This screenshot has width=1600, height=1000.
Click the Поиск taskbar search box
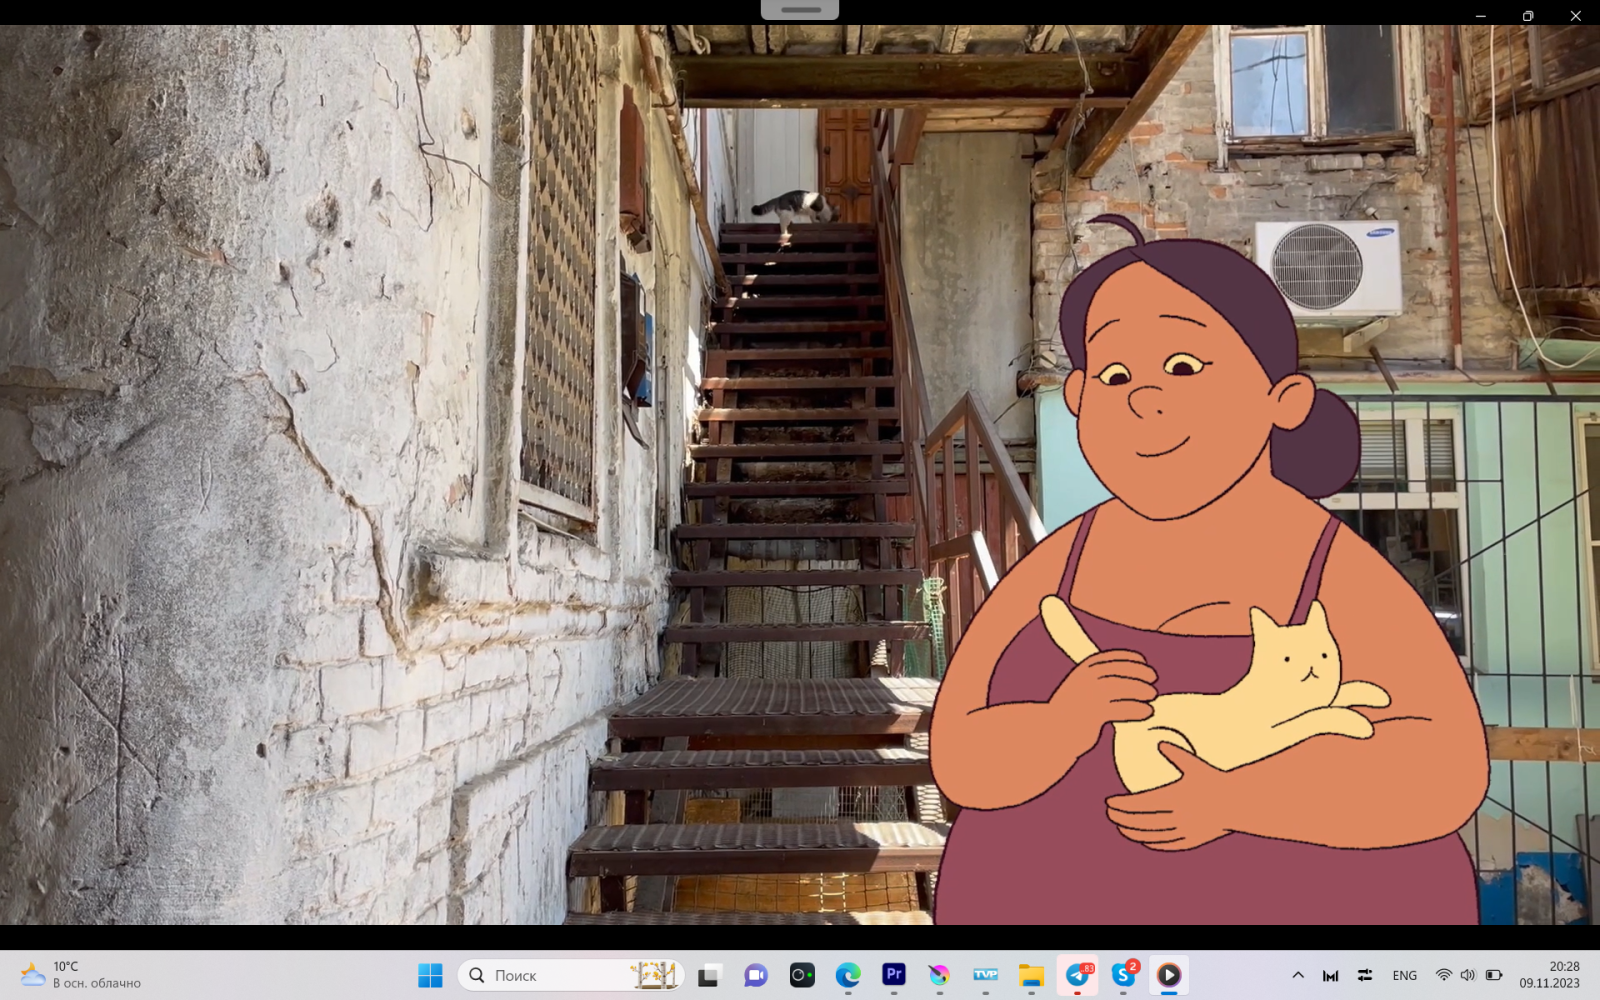[x=571, y=975]
